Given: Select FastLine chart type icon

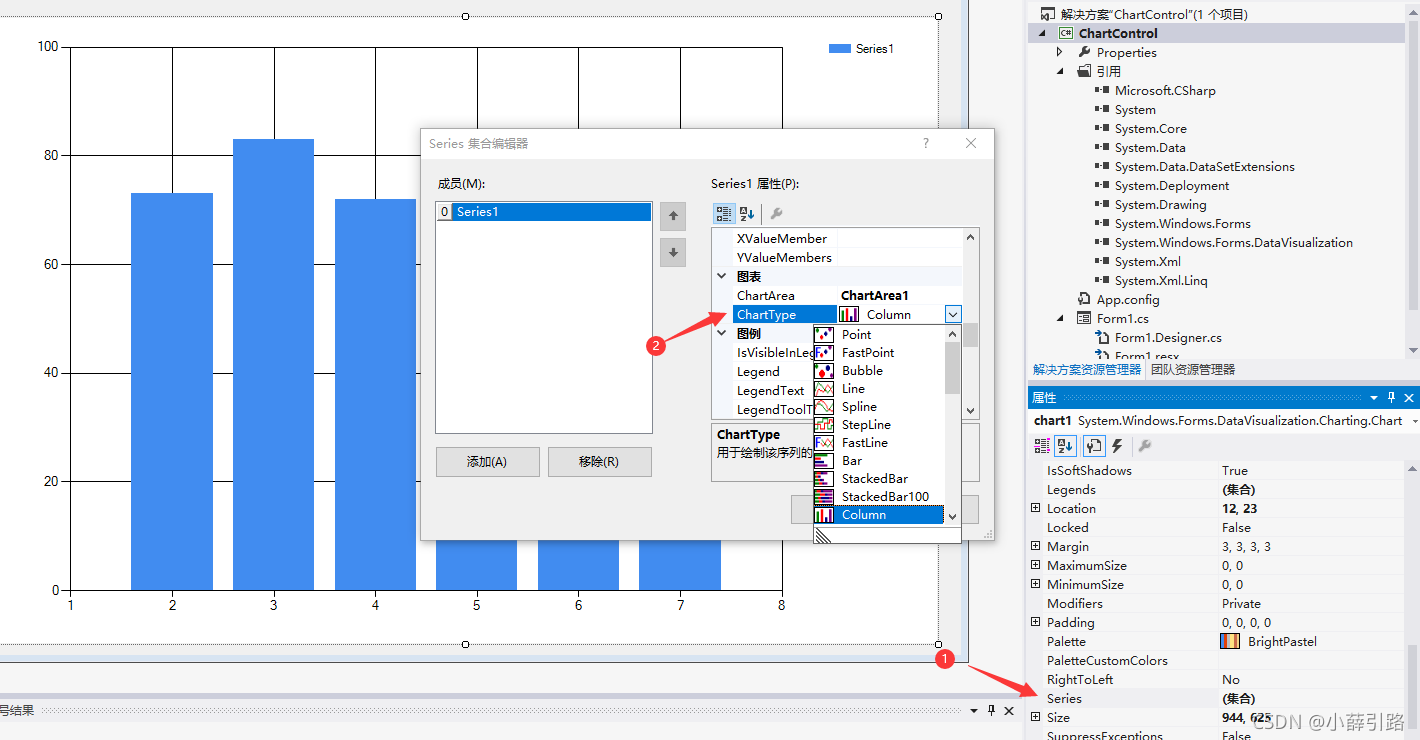Looking at the screenshot, I should (824, 442).
